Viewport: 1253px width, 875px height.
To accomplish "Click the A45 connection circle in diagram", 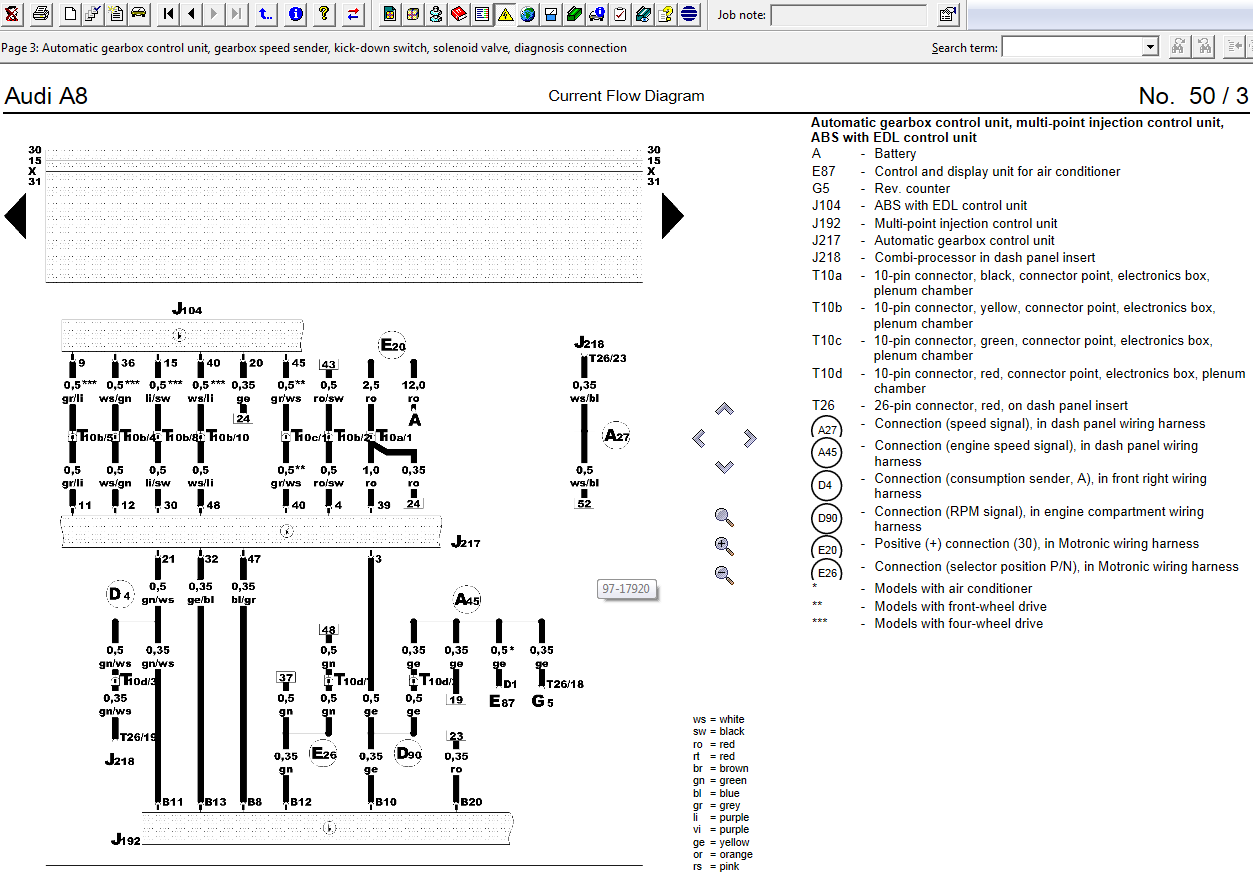I will 467,600.
